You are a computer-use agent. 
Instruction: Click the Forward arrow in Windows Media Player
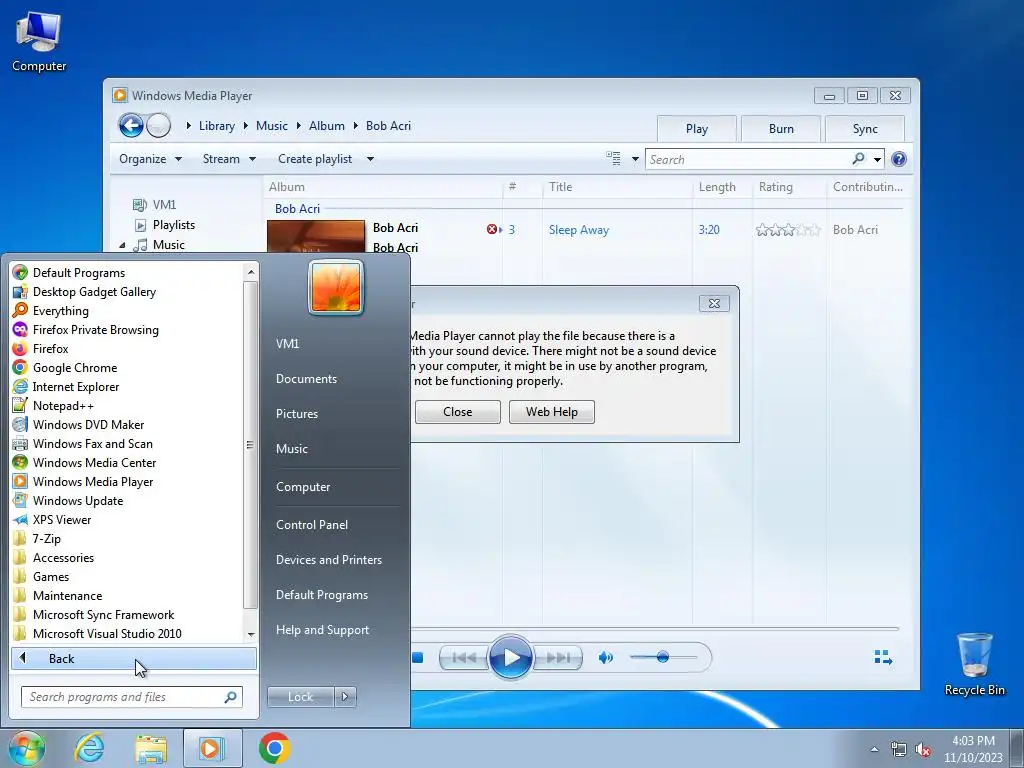pyautogui.click(x=158, y=125)
